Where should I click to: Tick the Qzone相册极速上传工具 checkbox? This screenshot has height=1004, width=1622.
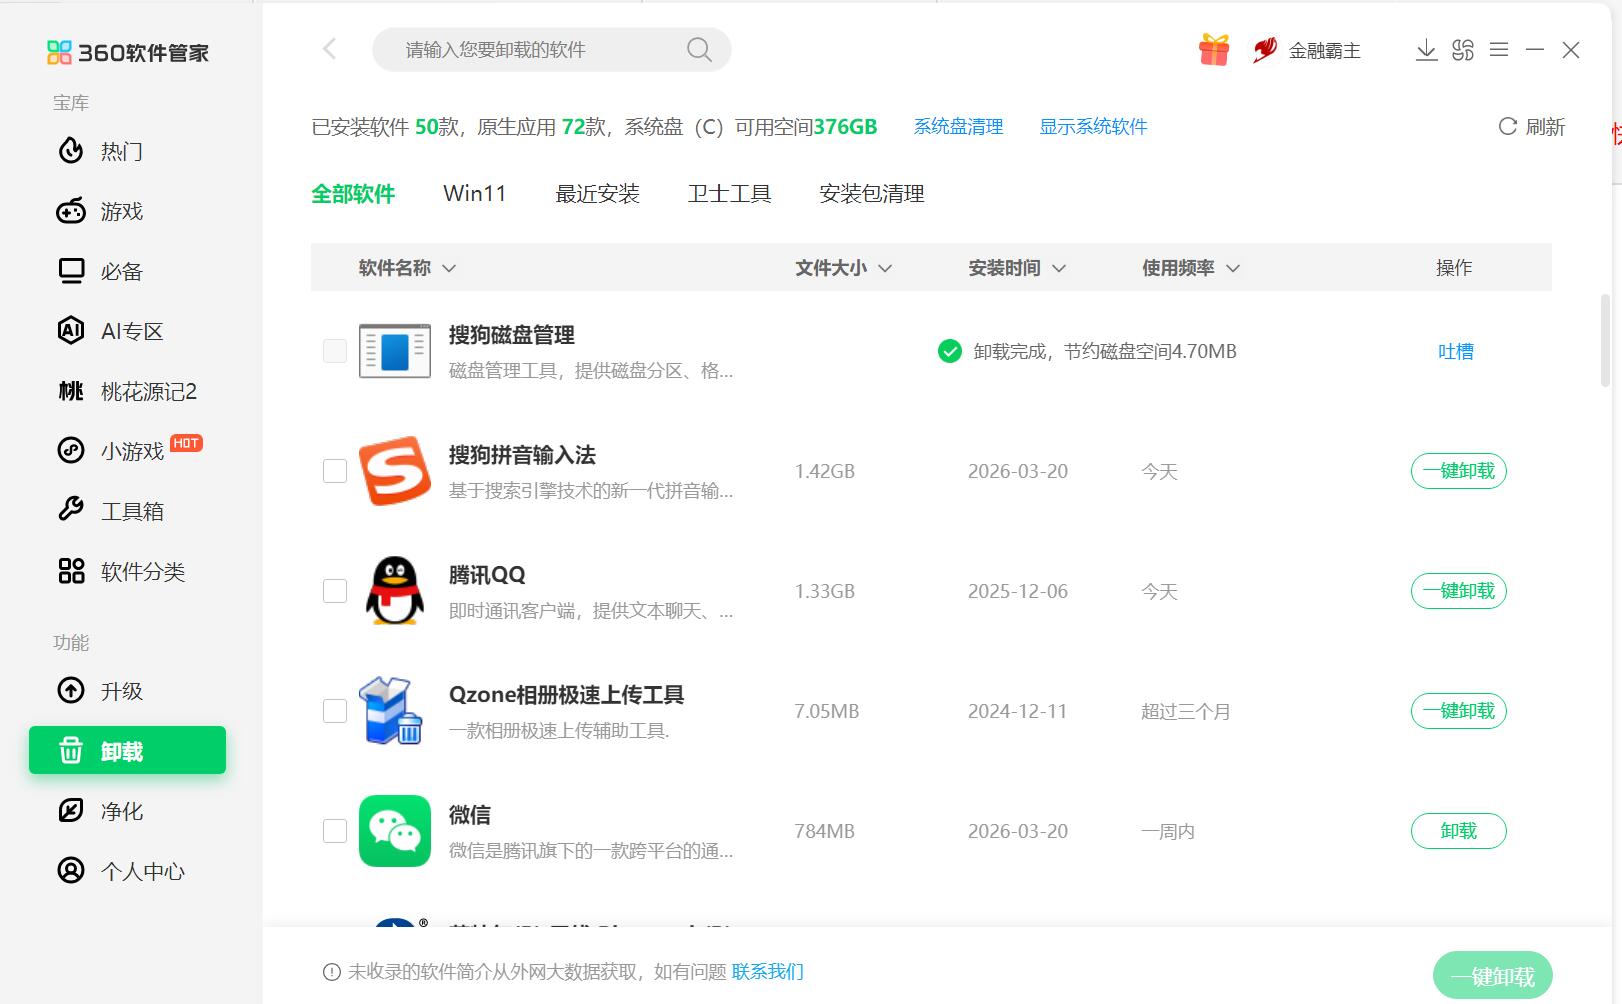coord(335,711)
